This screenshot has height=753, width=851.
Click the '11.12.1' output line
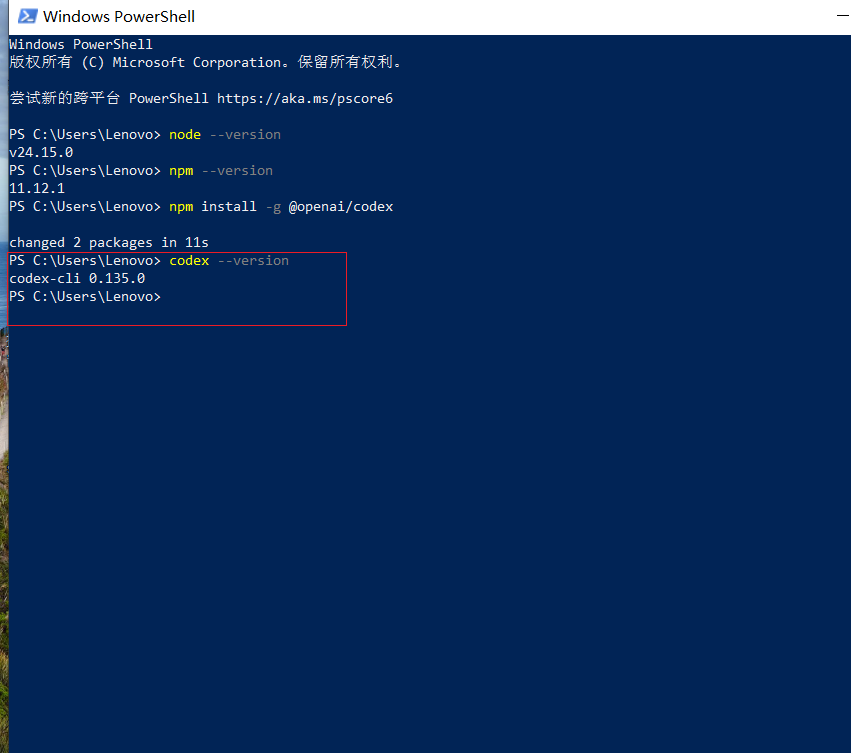coord(37,188)
